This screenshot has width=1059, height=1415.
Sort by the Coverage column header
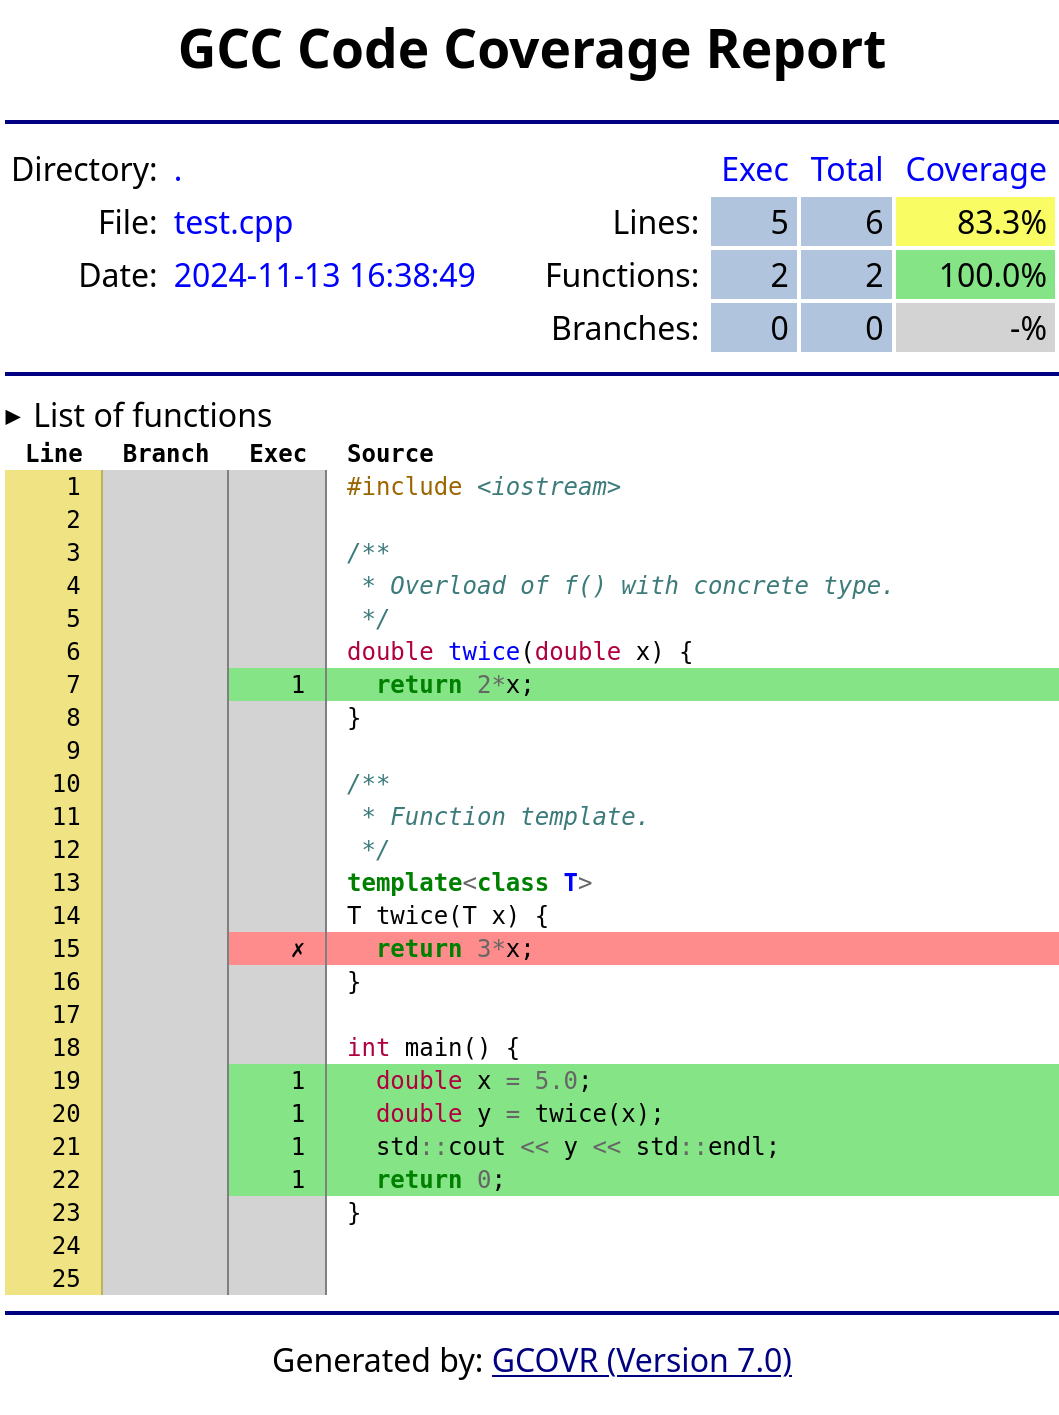975,170
